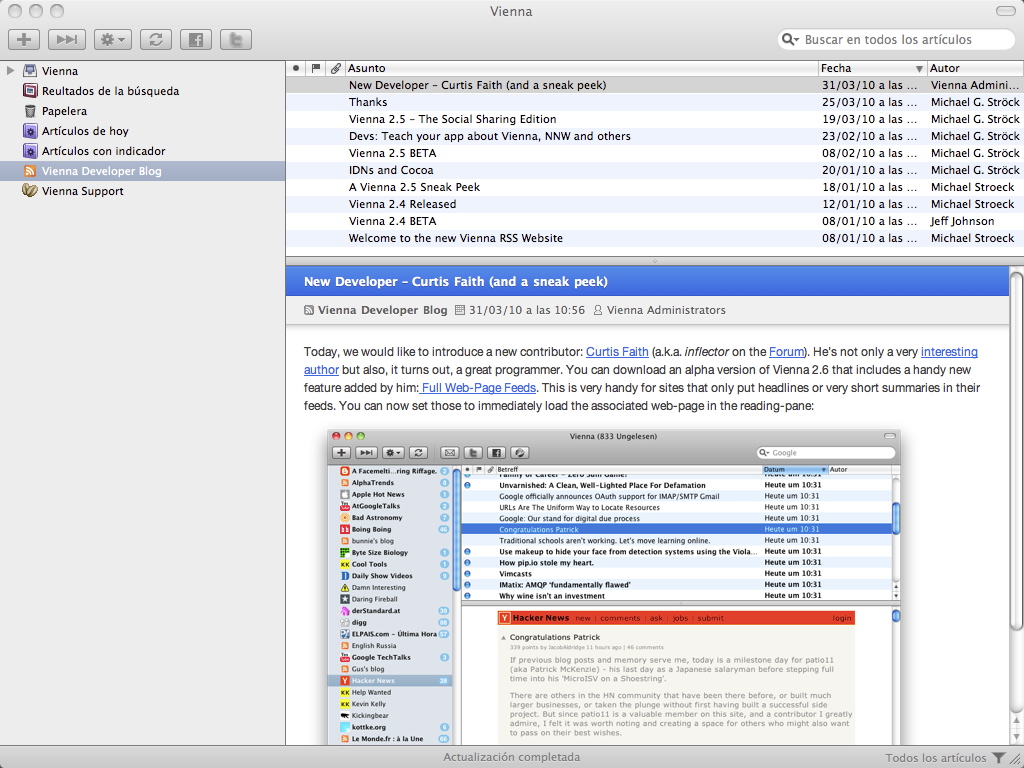The width and height of the screenshot is (1024, 768).
Task: Open Reultados de la búsqueda folder
Action: click(110, 91)
